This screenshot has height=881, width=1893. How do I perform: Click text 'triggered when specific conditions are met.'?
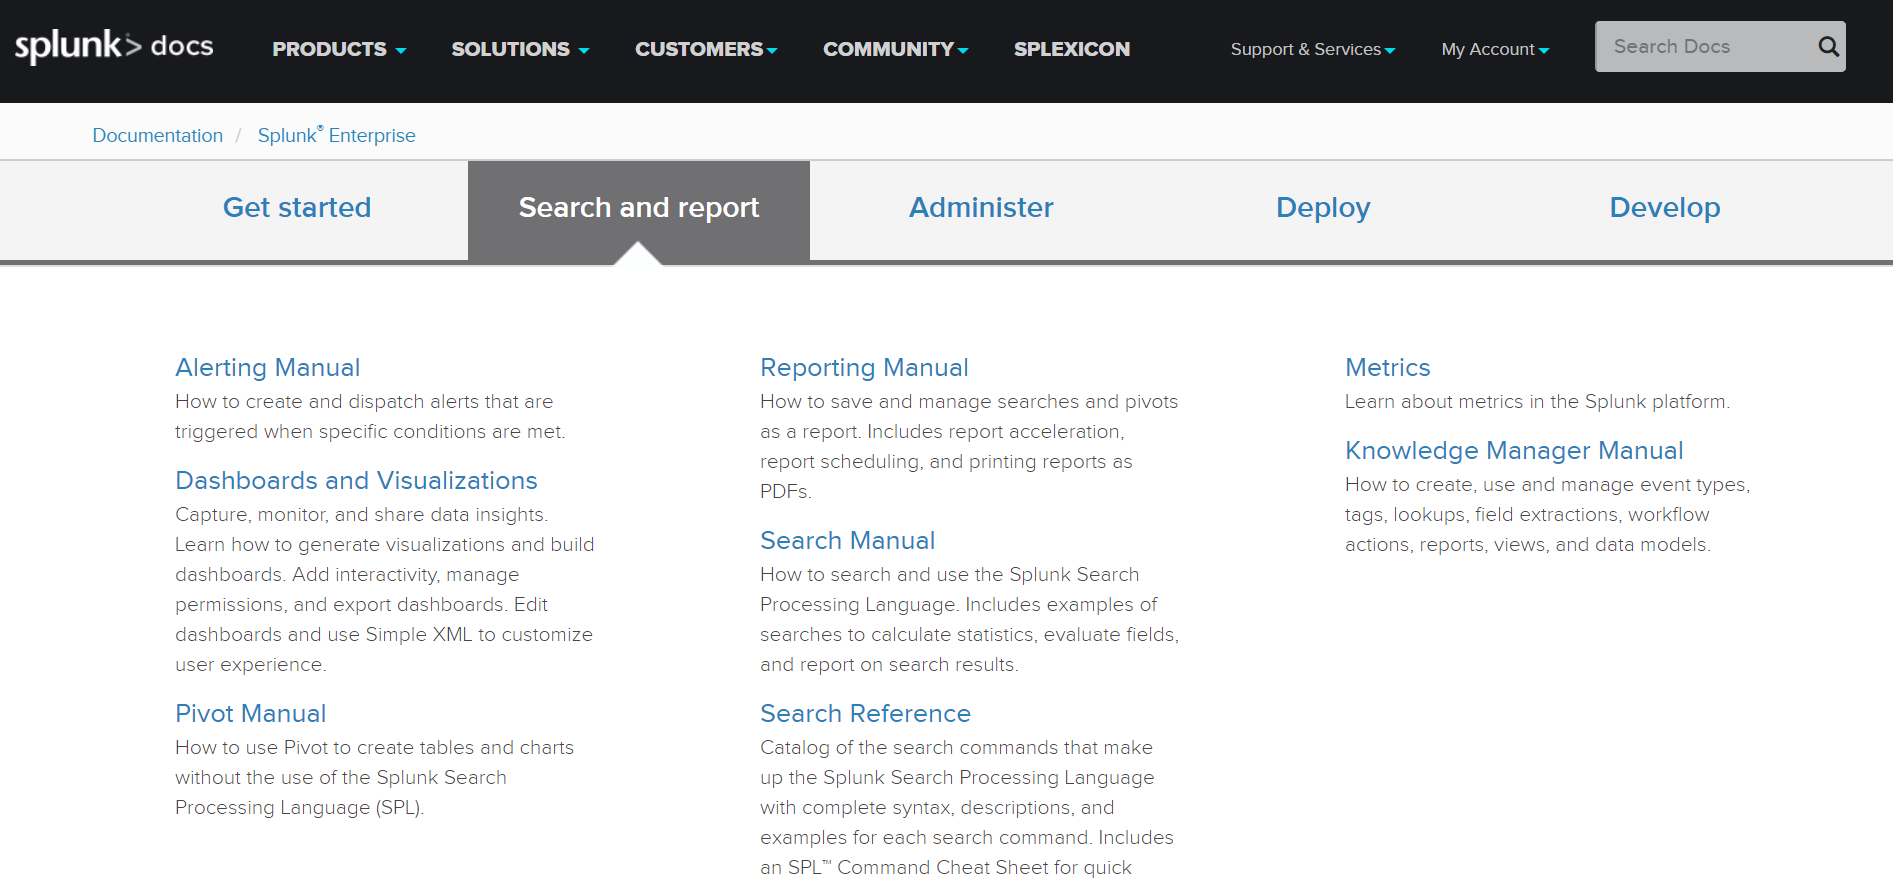(x=370, y=432)
